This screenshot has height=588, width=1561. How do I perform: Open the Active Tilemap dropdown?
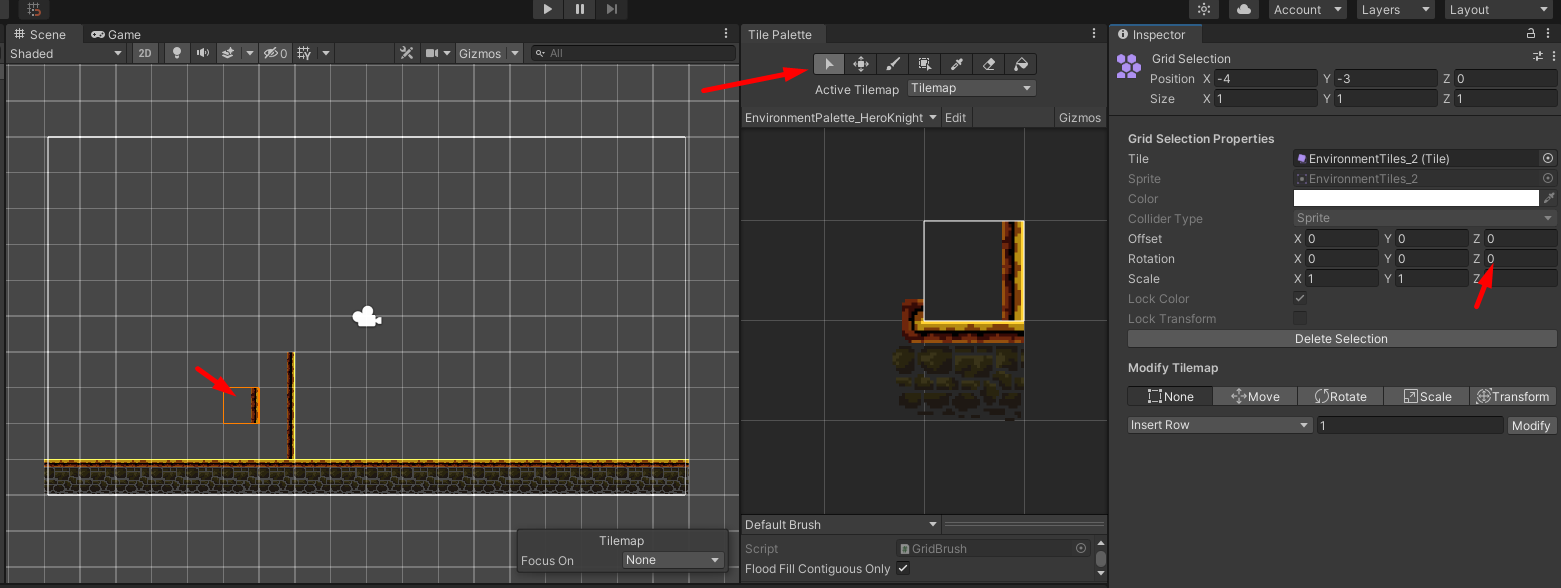point(971,88)
